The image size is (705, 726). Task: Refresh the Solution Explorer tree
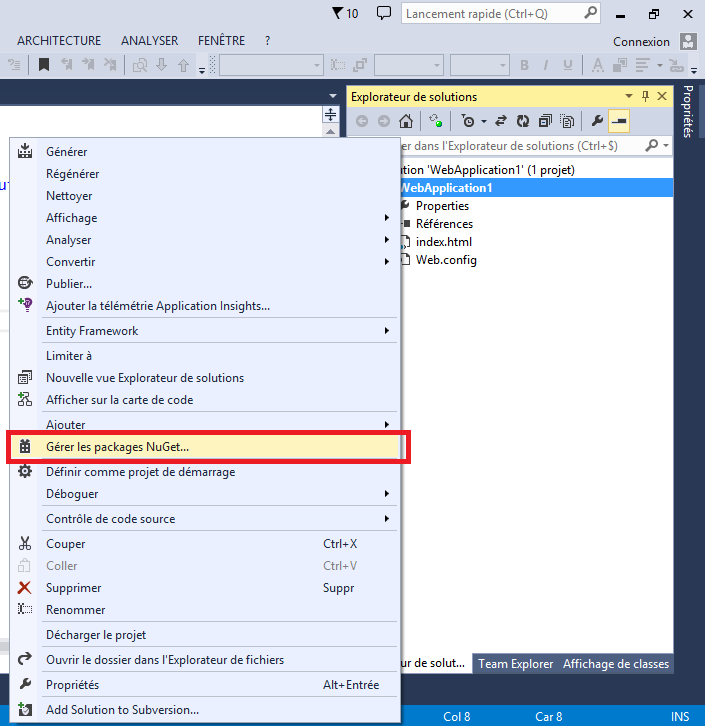click(523, 121)
